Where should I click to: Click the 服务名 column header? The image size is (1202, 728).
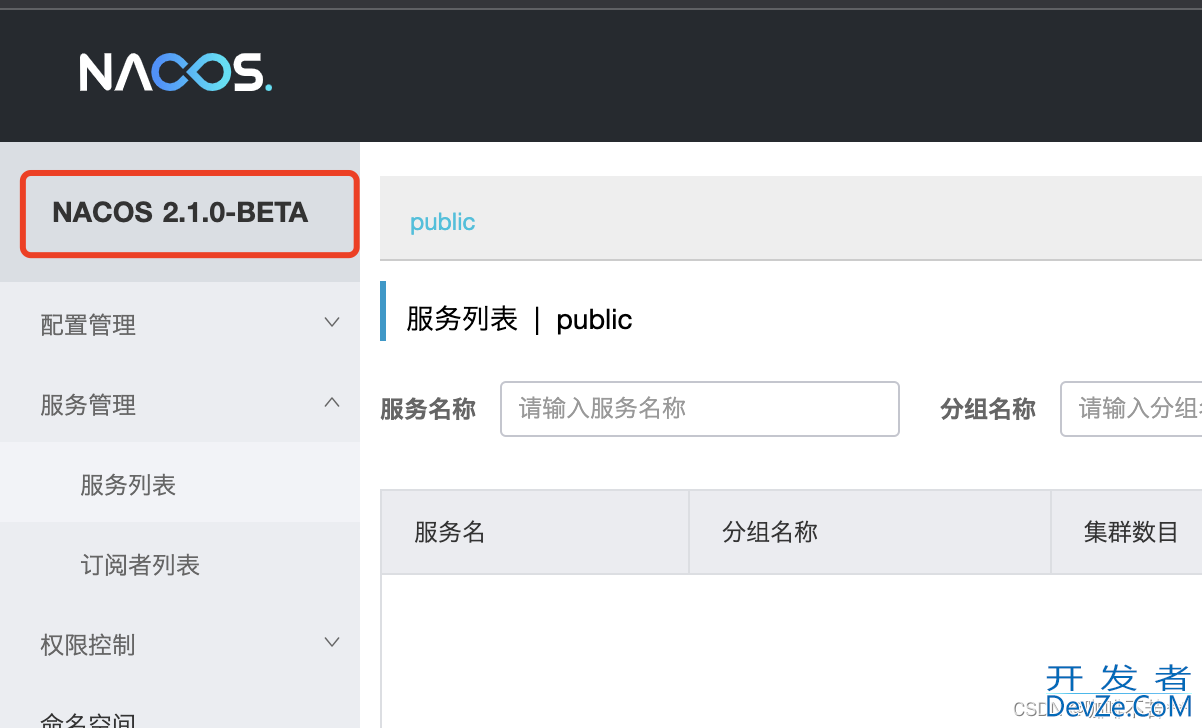(x=535, y=532)
